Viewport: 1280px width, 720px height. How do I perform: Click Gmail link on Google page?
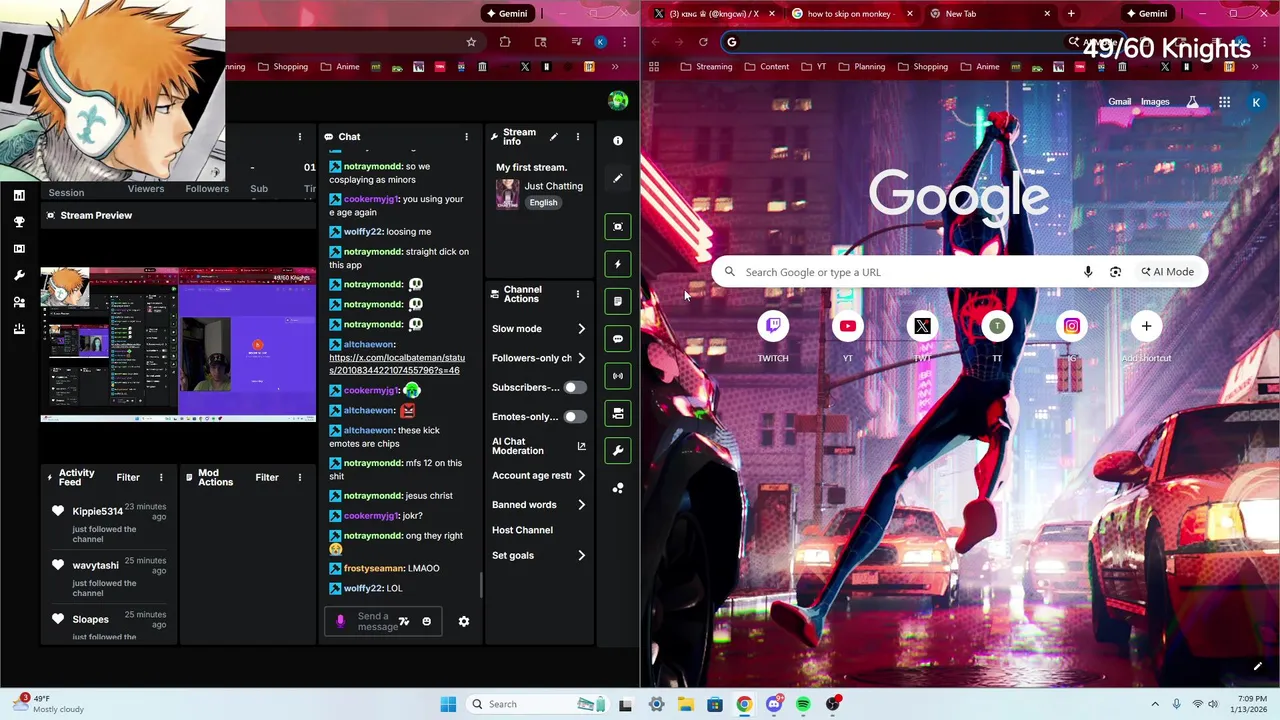click(x=1120, y=102)
